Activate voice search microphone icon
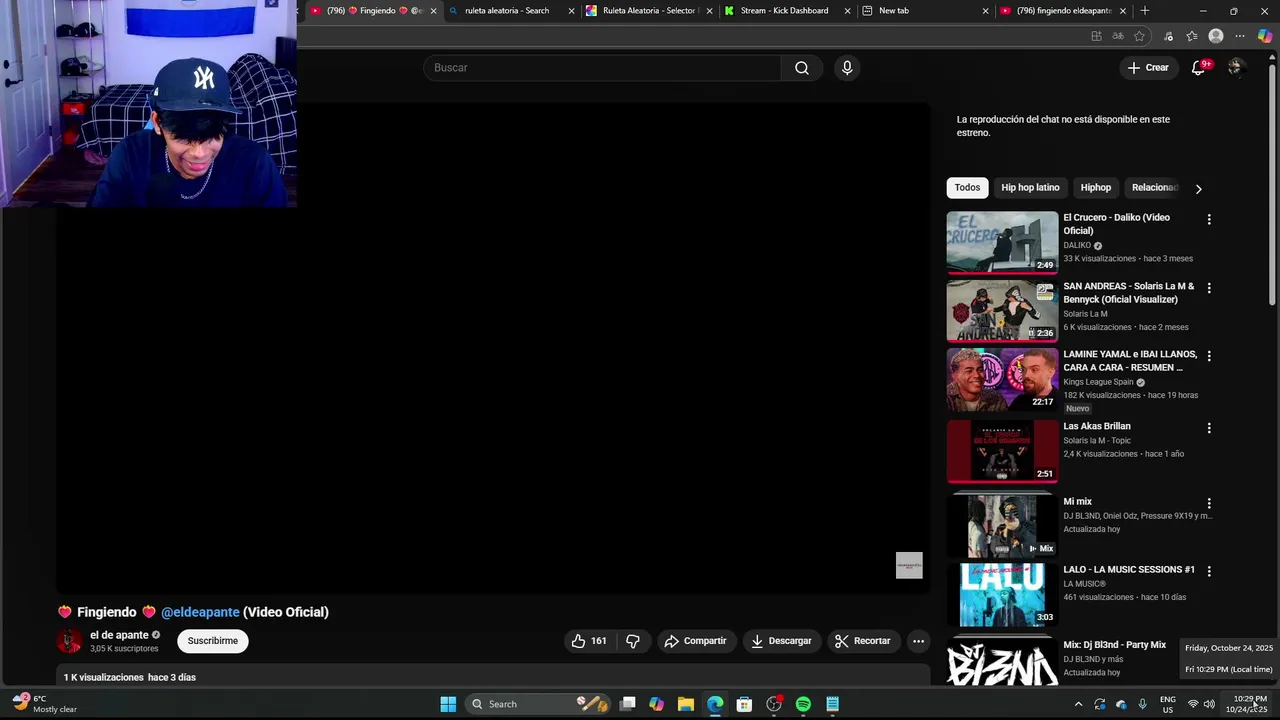Screen dimensions: 1280x720 [847, 68]
